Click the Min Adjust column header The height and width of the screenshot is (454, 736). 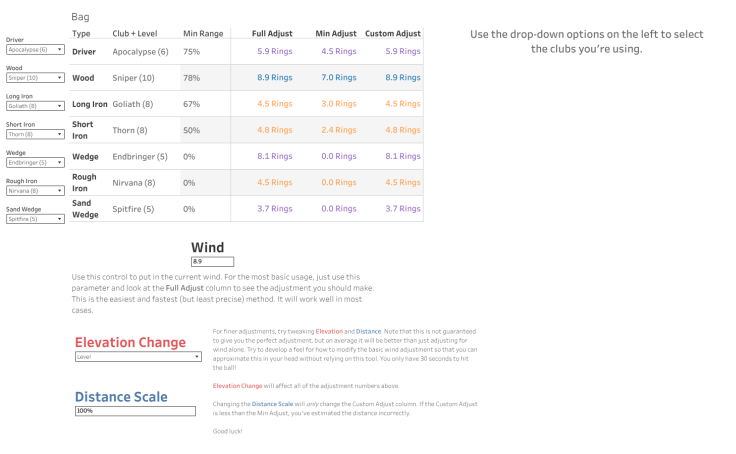pyautogui.click(x=338, y=34)
